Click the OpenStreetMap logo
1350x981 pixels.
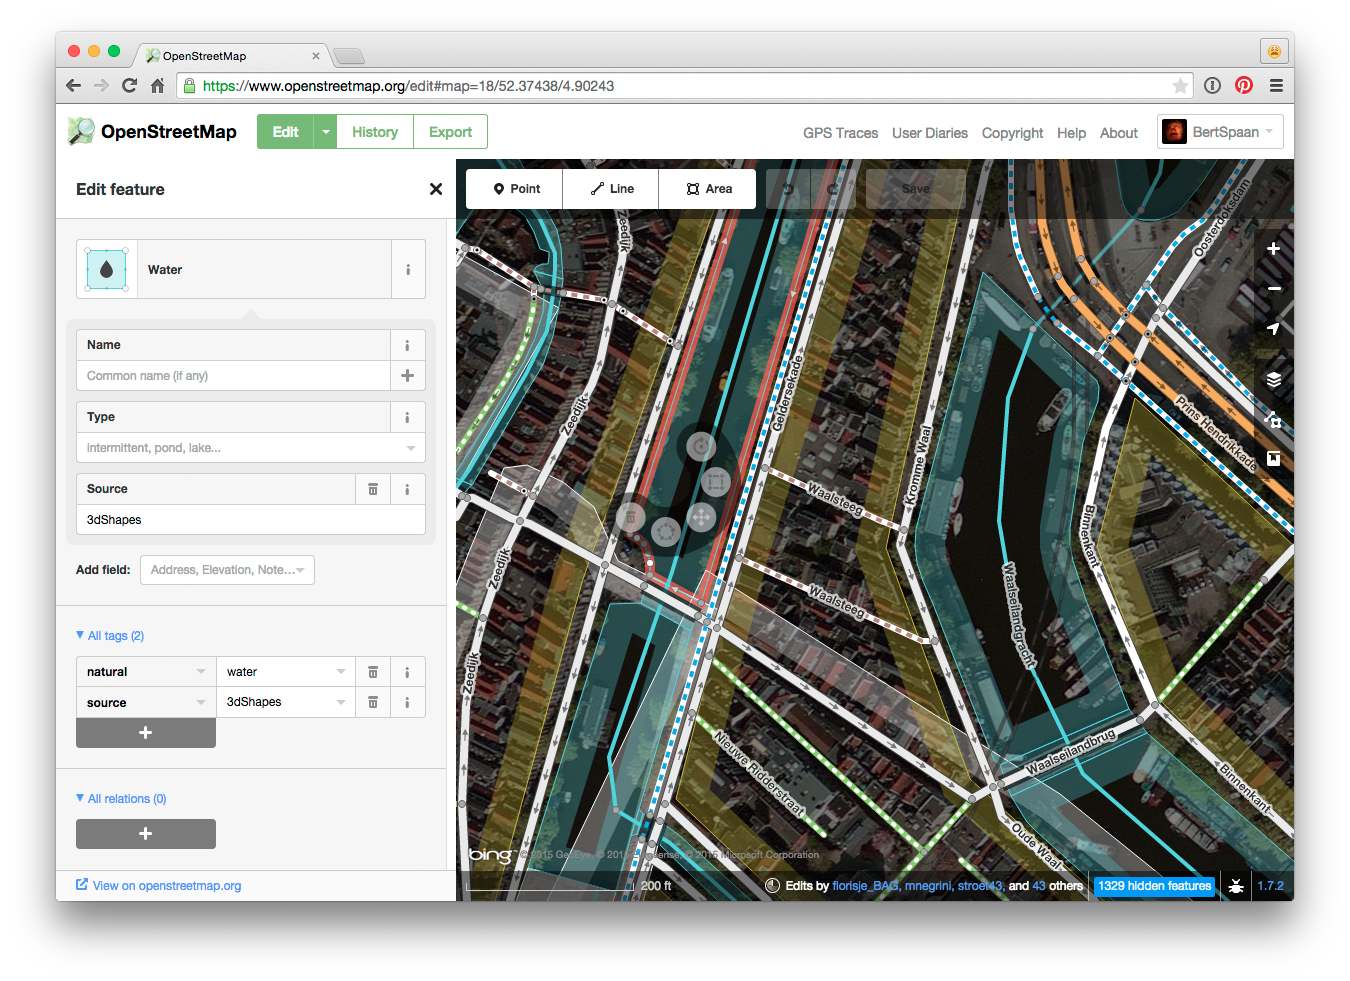coord(152,131)
